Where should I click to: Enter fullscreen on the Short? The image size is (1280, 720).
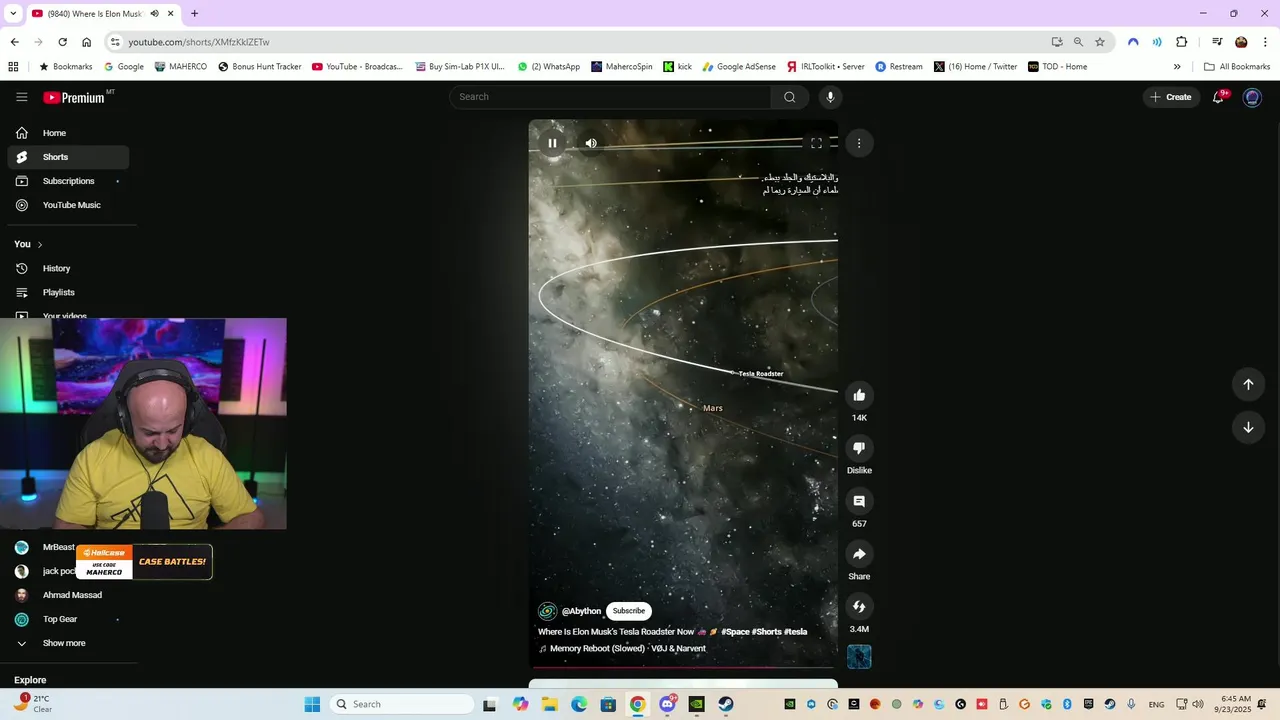[816, 143]
